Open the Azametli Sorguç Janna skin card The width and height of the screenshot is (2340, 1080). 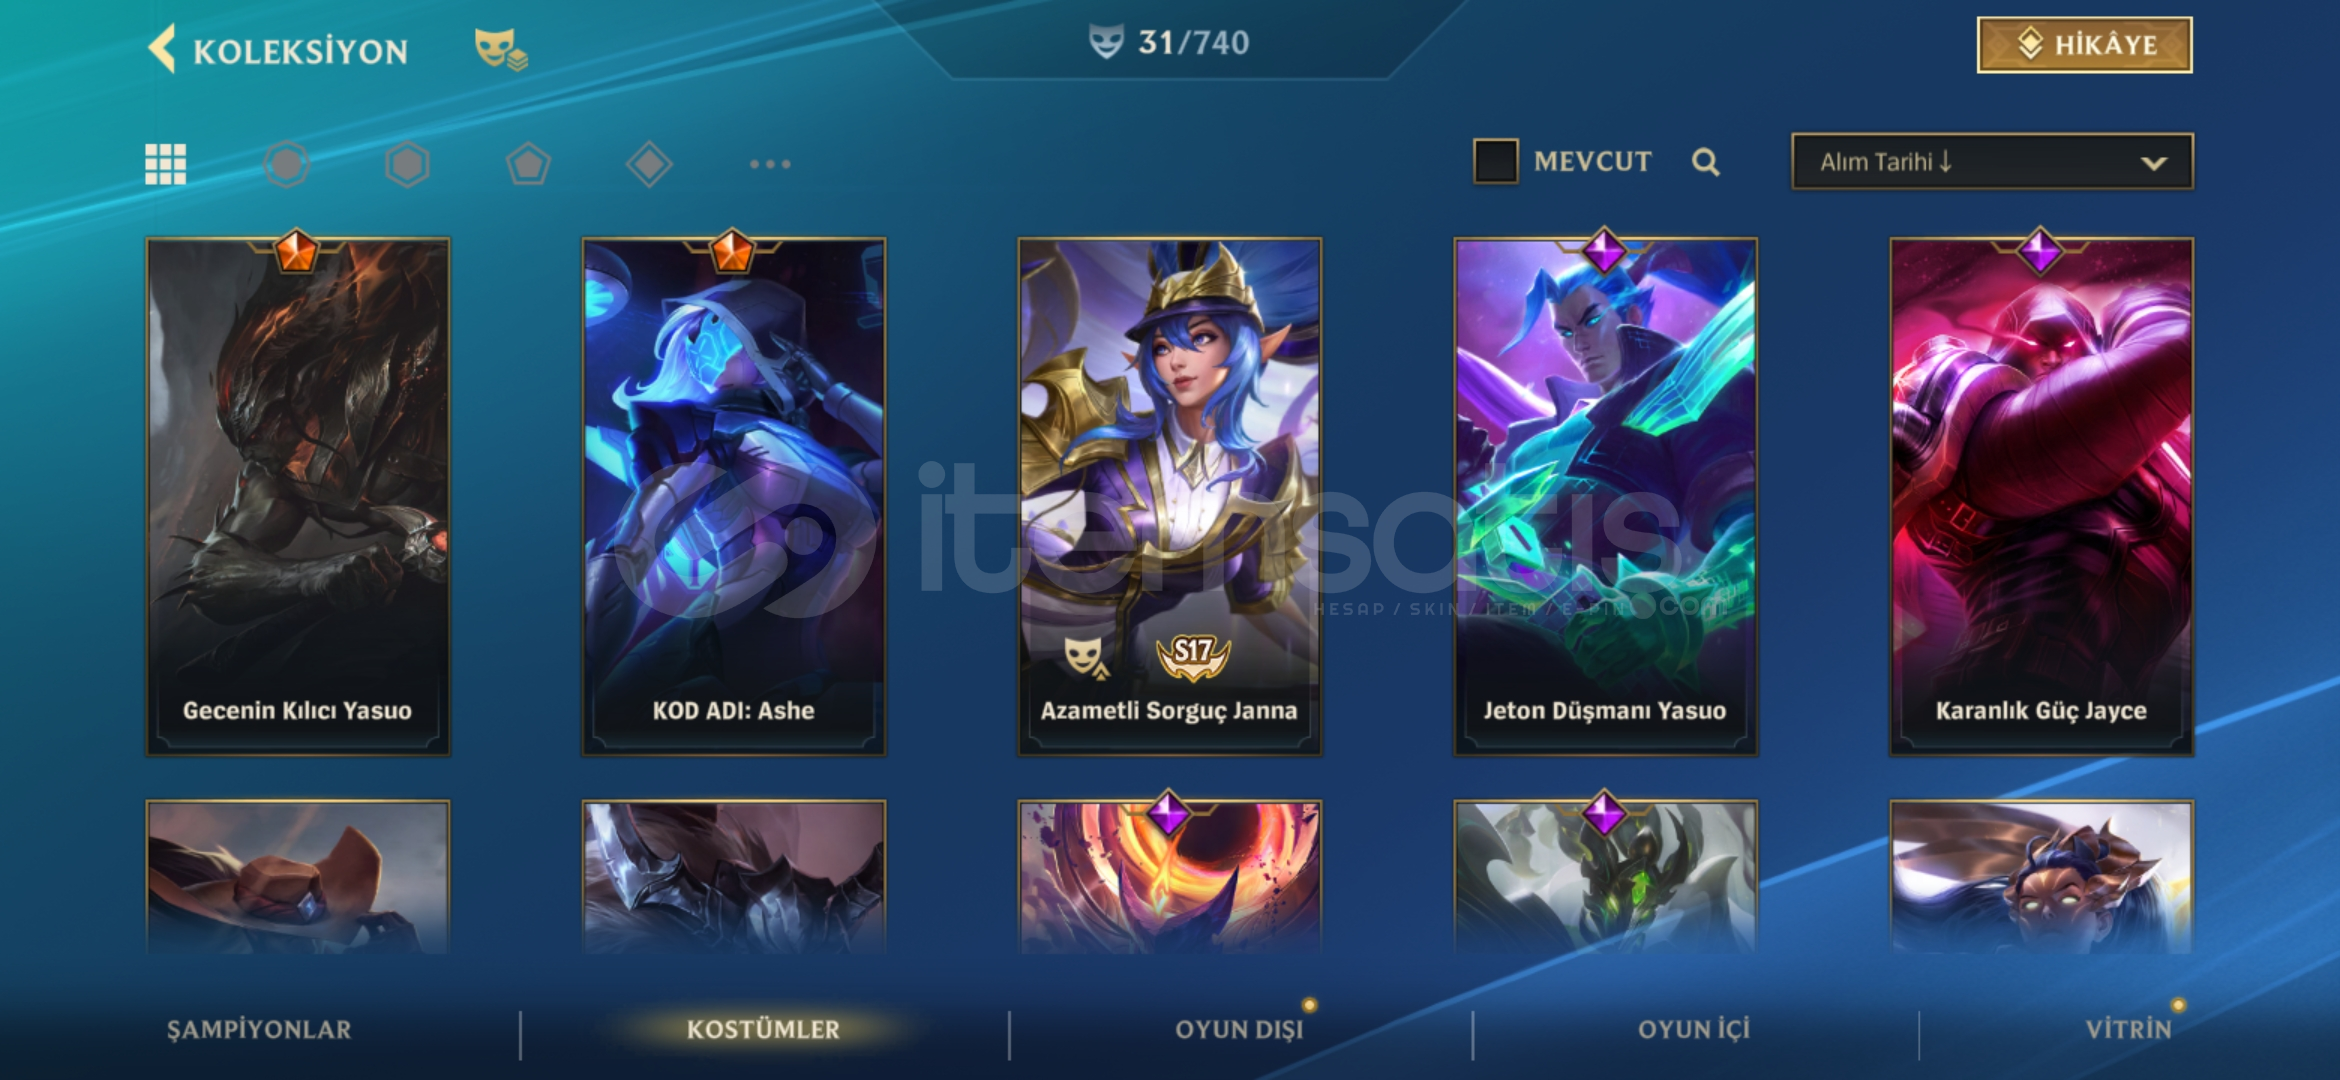pyautogui.click(x=1170, y=496)
